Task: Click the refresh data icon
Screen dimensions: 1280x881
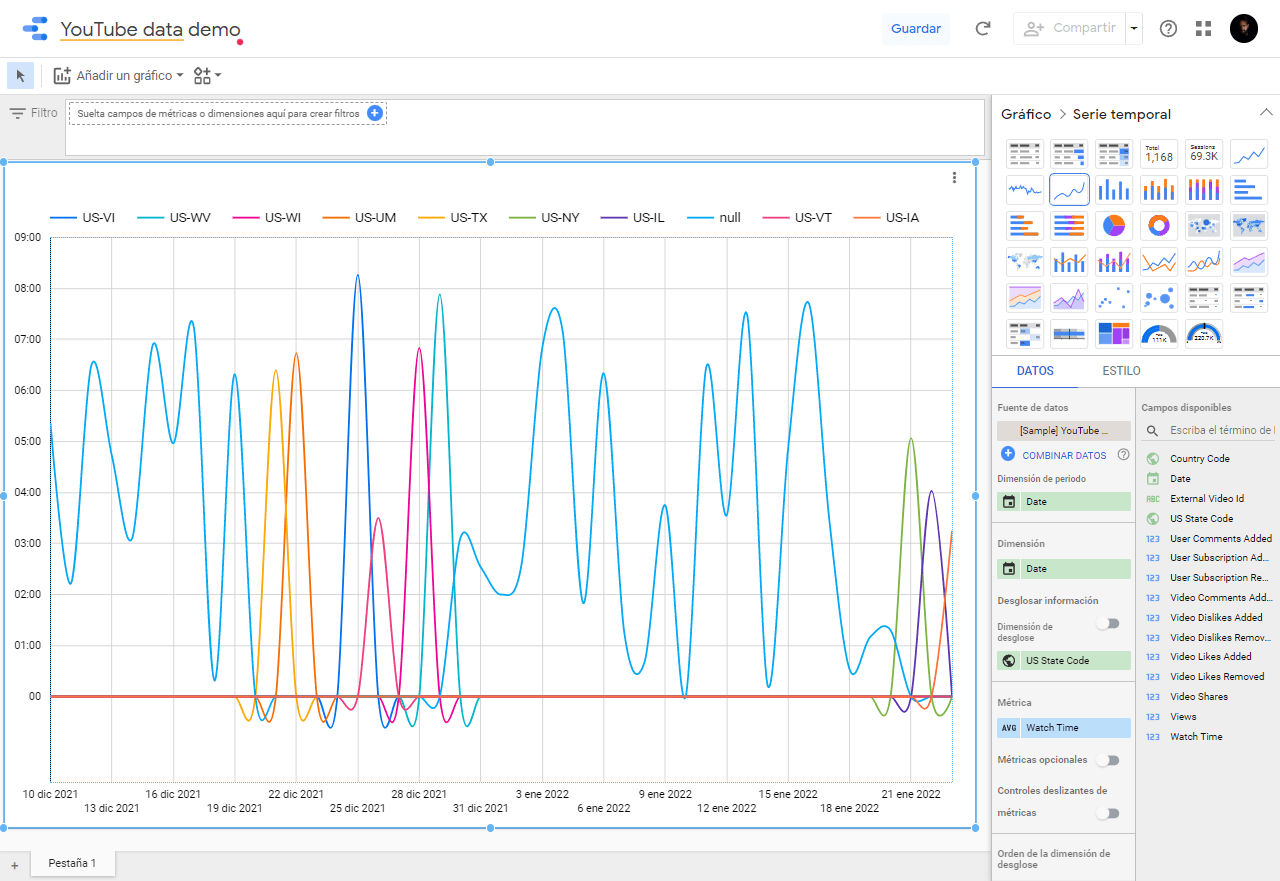Action: [x=983, y=29]
